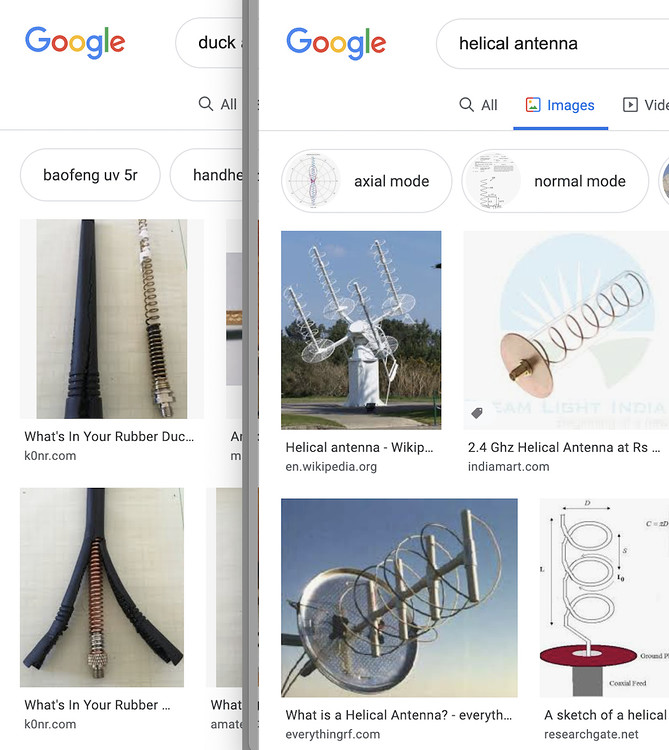
Task: Open the "2.4 Ghz Helical Antenna" indiamart link
Action: tap(566, 448)
